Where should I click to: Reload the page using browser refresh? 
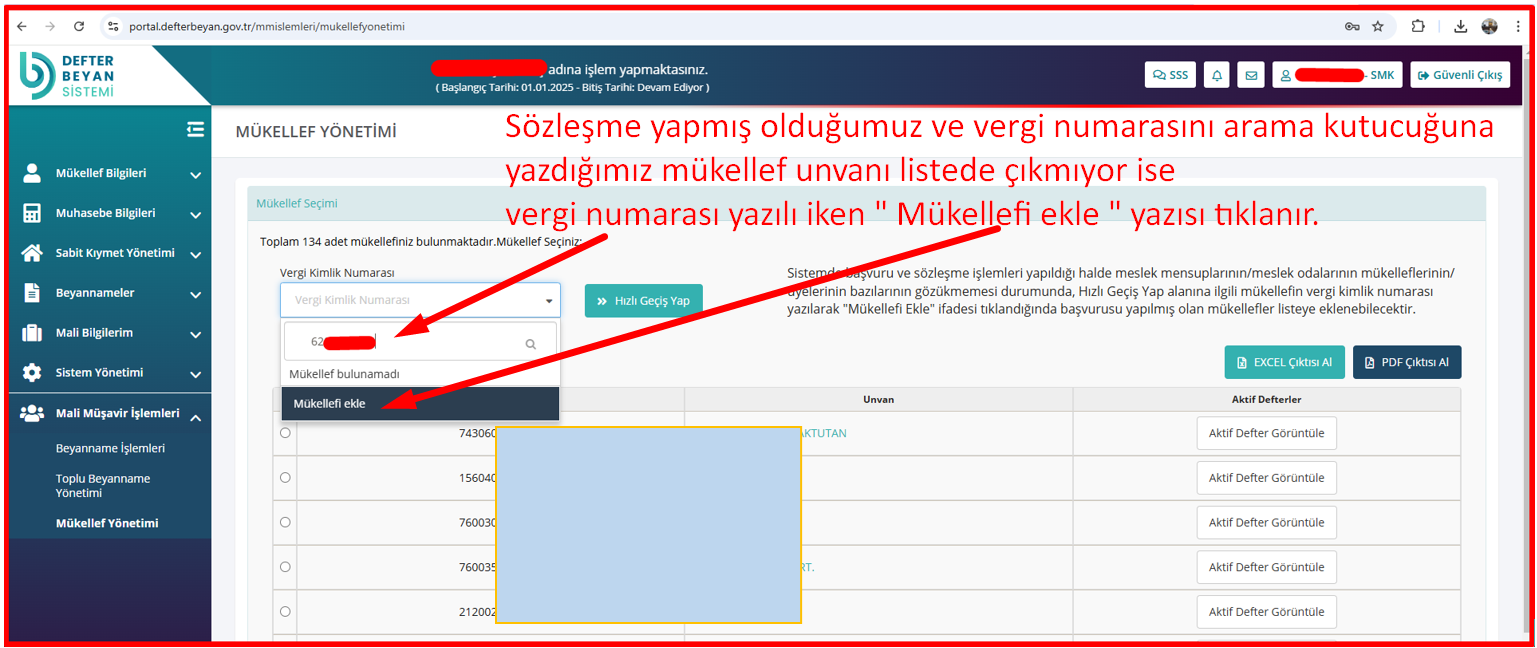[79, 26]
